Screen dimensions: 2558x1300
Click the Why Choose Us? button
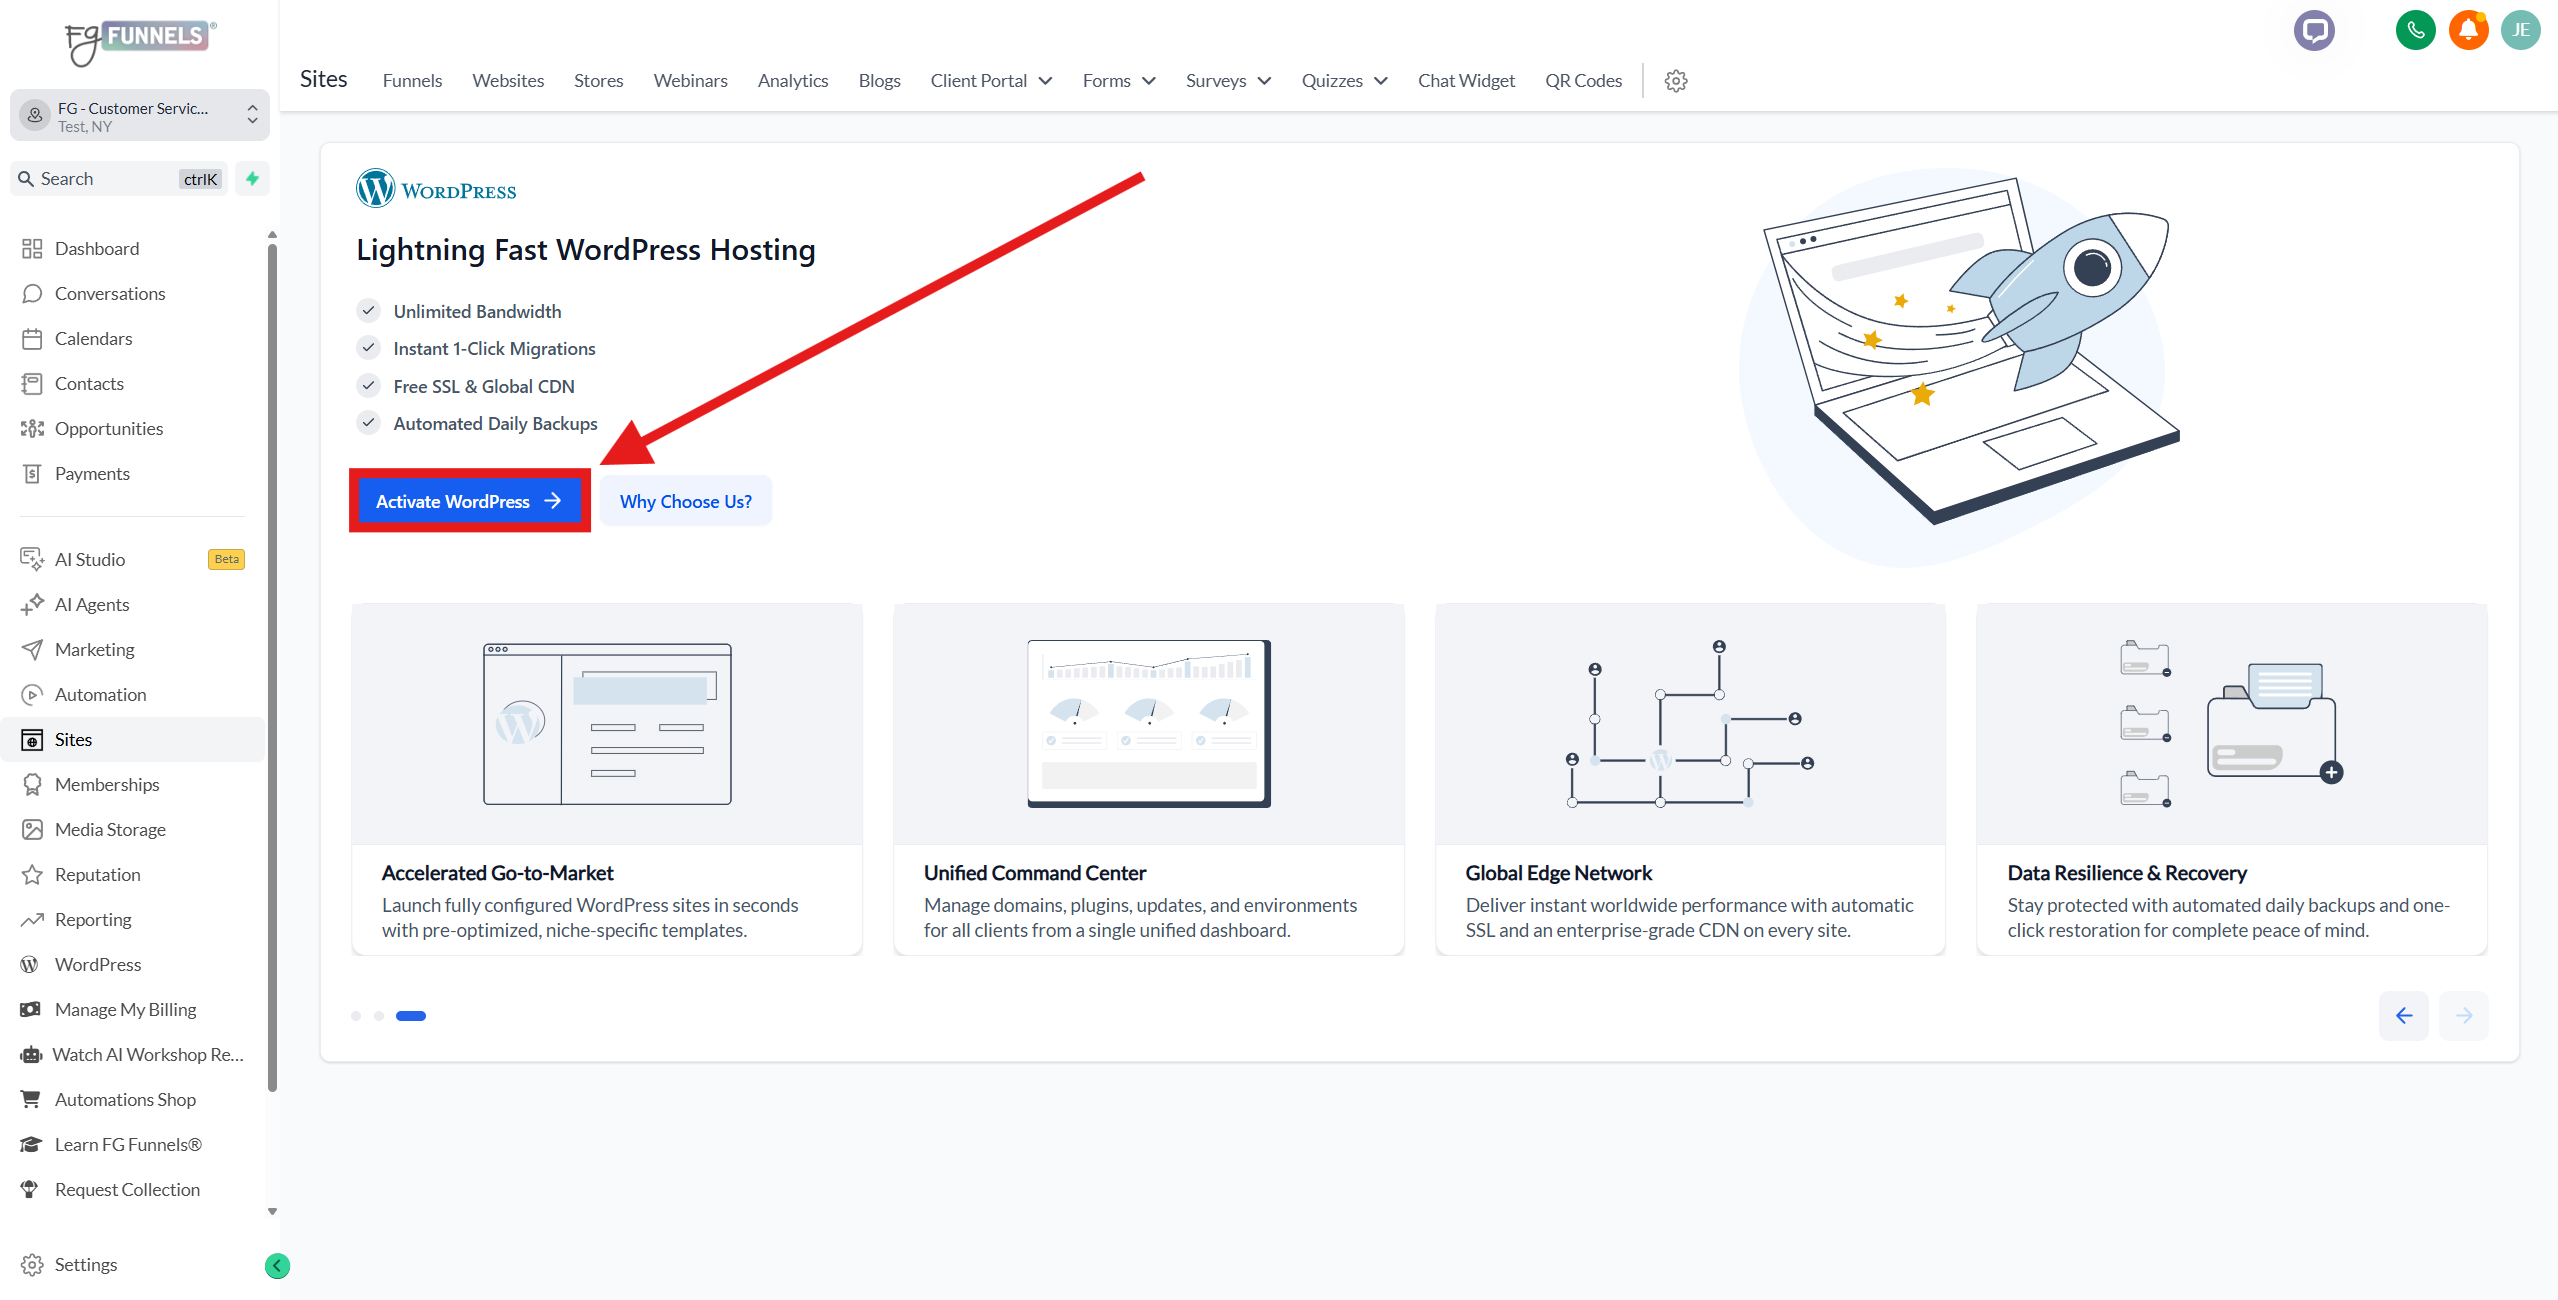[686, 501]
